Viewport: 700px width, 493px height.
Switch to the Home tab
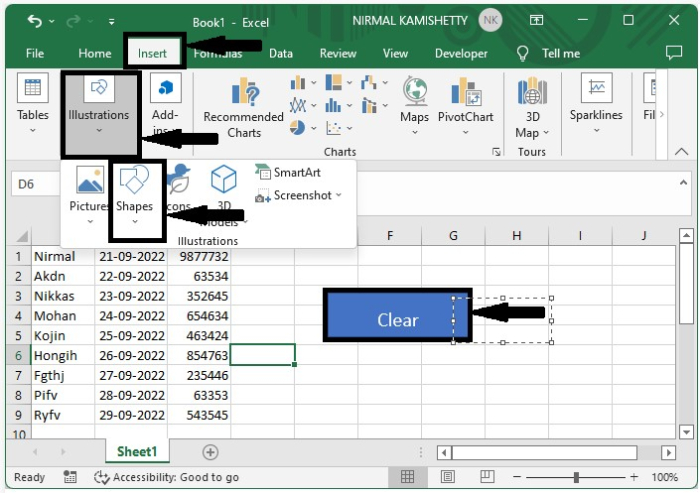(x=95, y=54)
